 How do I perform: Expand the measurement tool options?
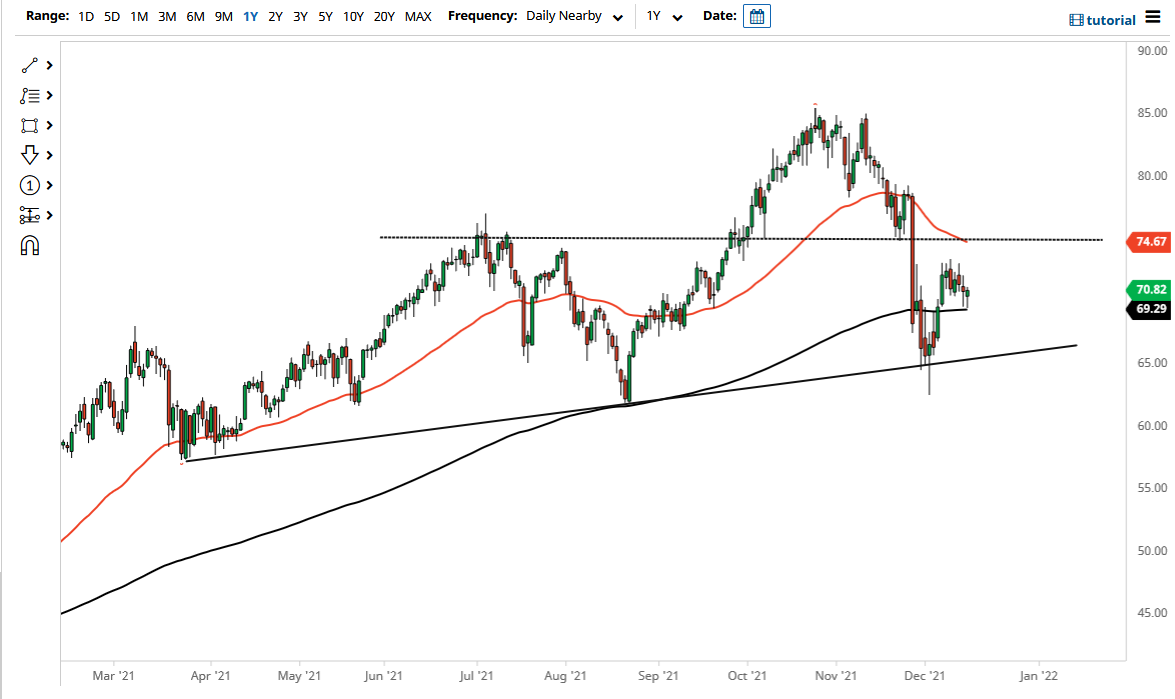pyautogui.click(x=49, y=215)
